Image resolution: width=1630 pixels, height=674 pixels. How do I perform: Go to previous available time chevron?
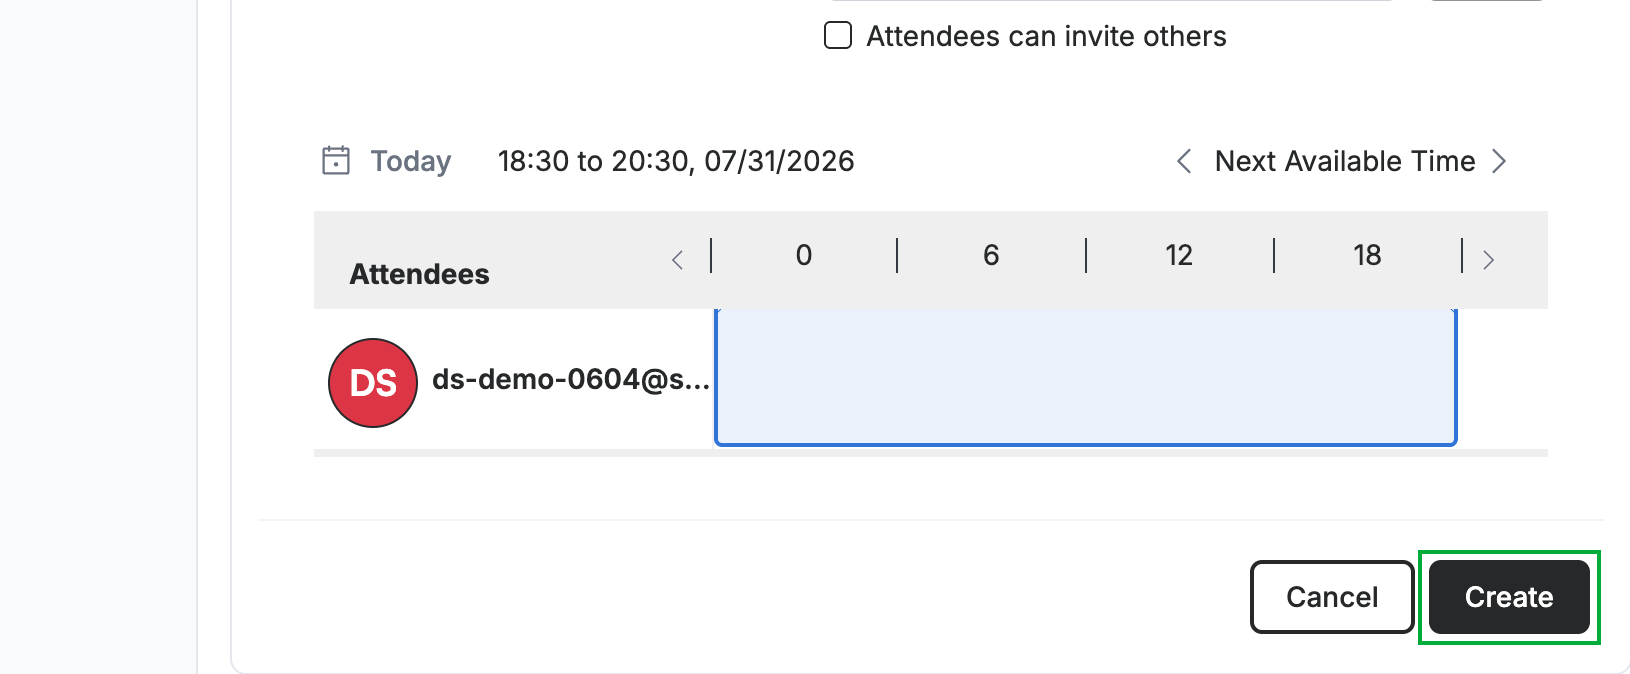[x=1184, y=161]
